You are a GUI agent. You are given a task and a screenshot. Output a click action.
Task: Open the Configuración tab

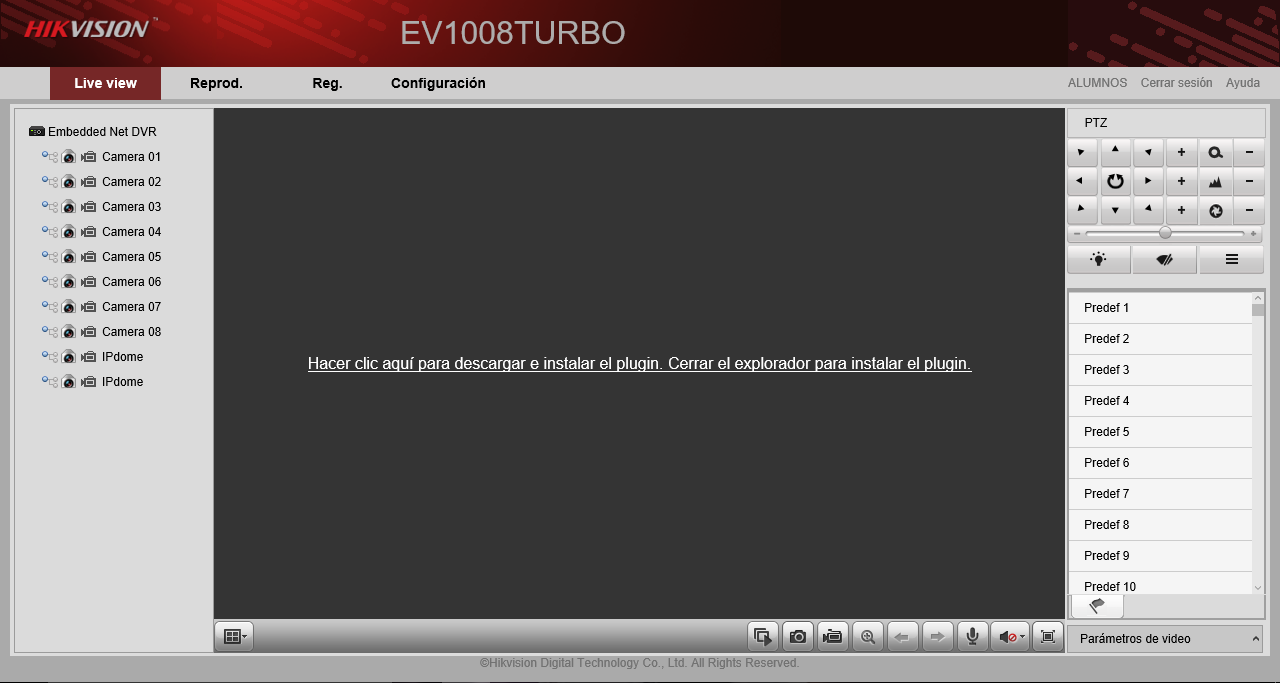[438, 83]
